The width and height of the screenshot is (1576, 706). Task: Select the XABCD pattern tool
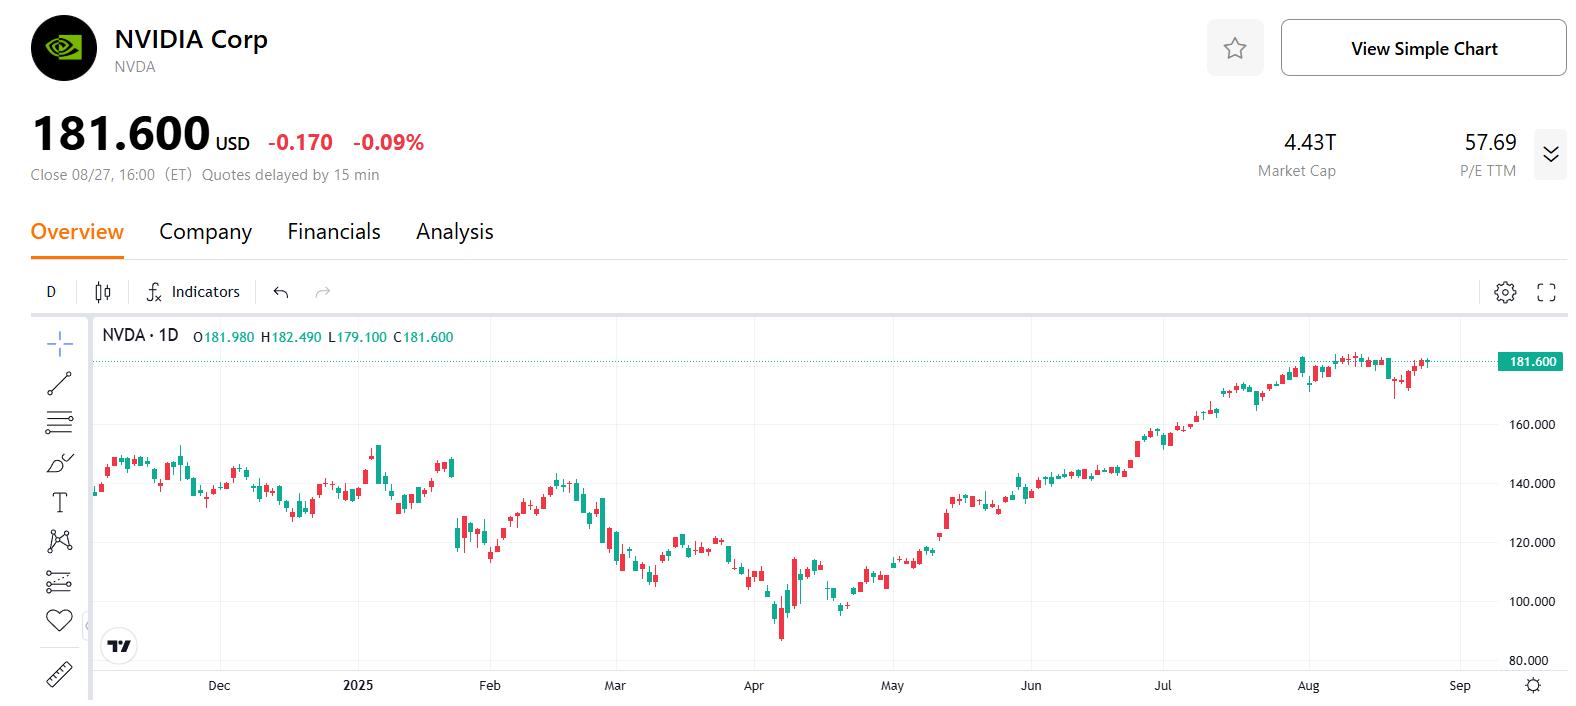[59, 540]
